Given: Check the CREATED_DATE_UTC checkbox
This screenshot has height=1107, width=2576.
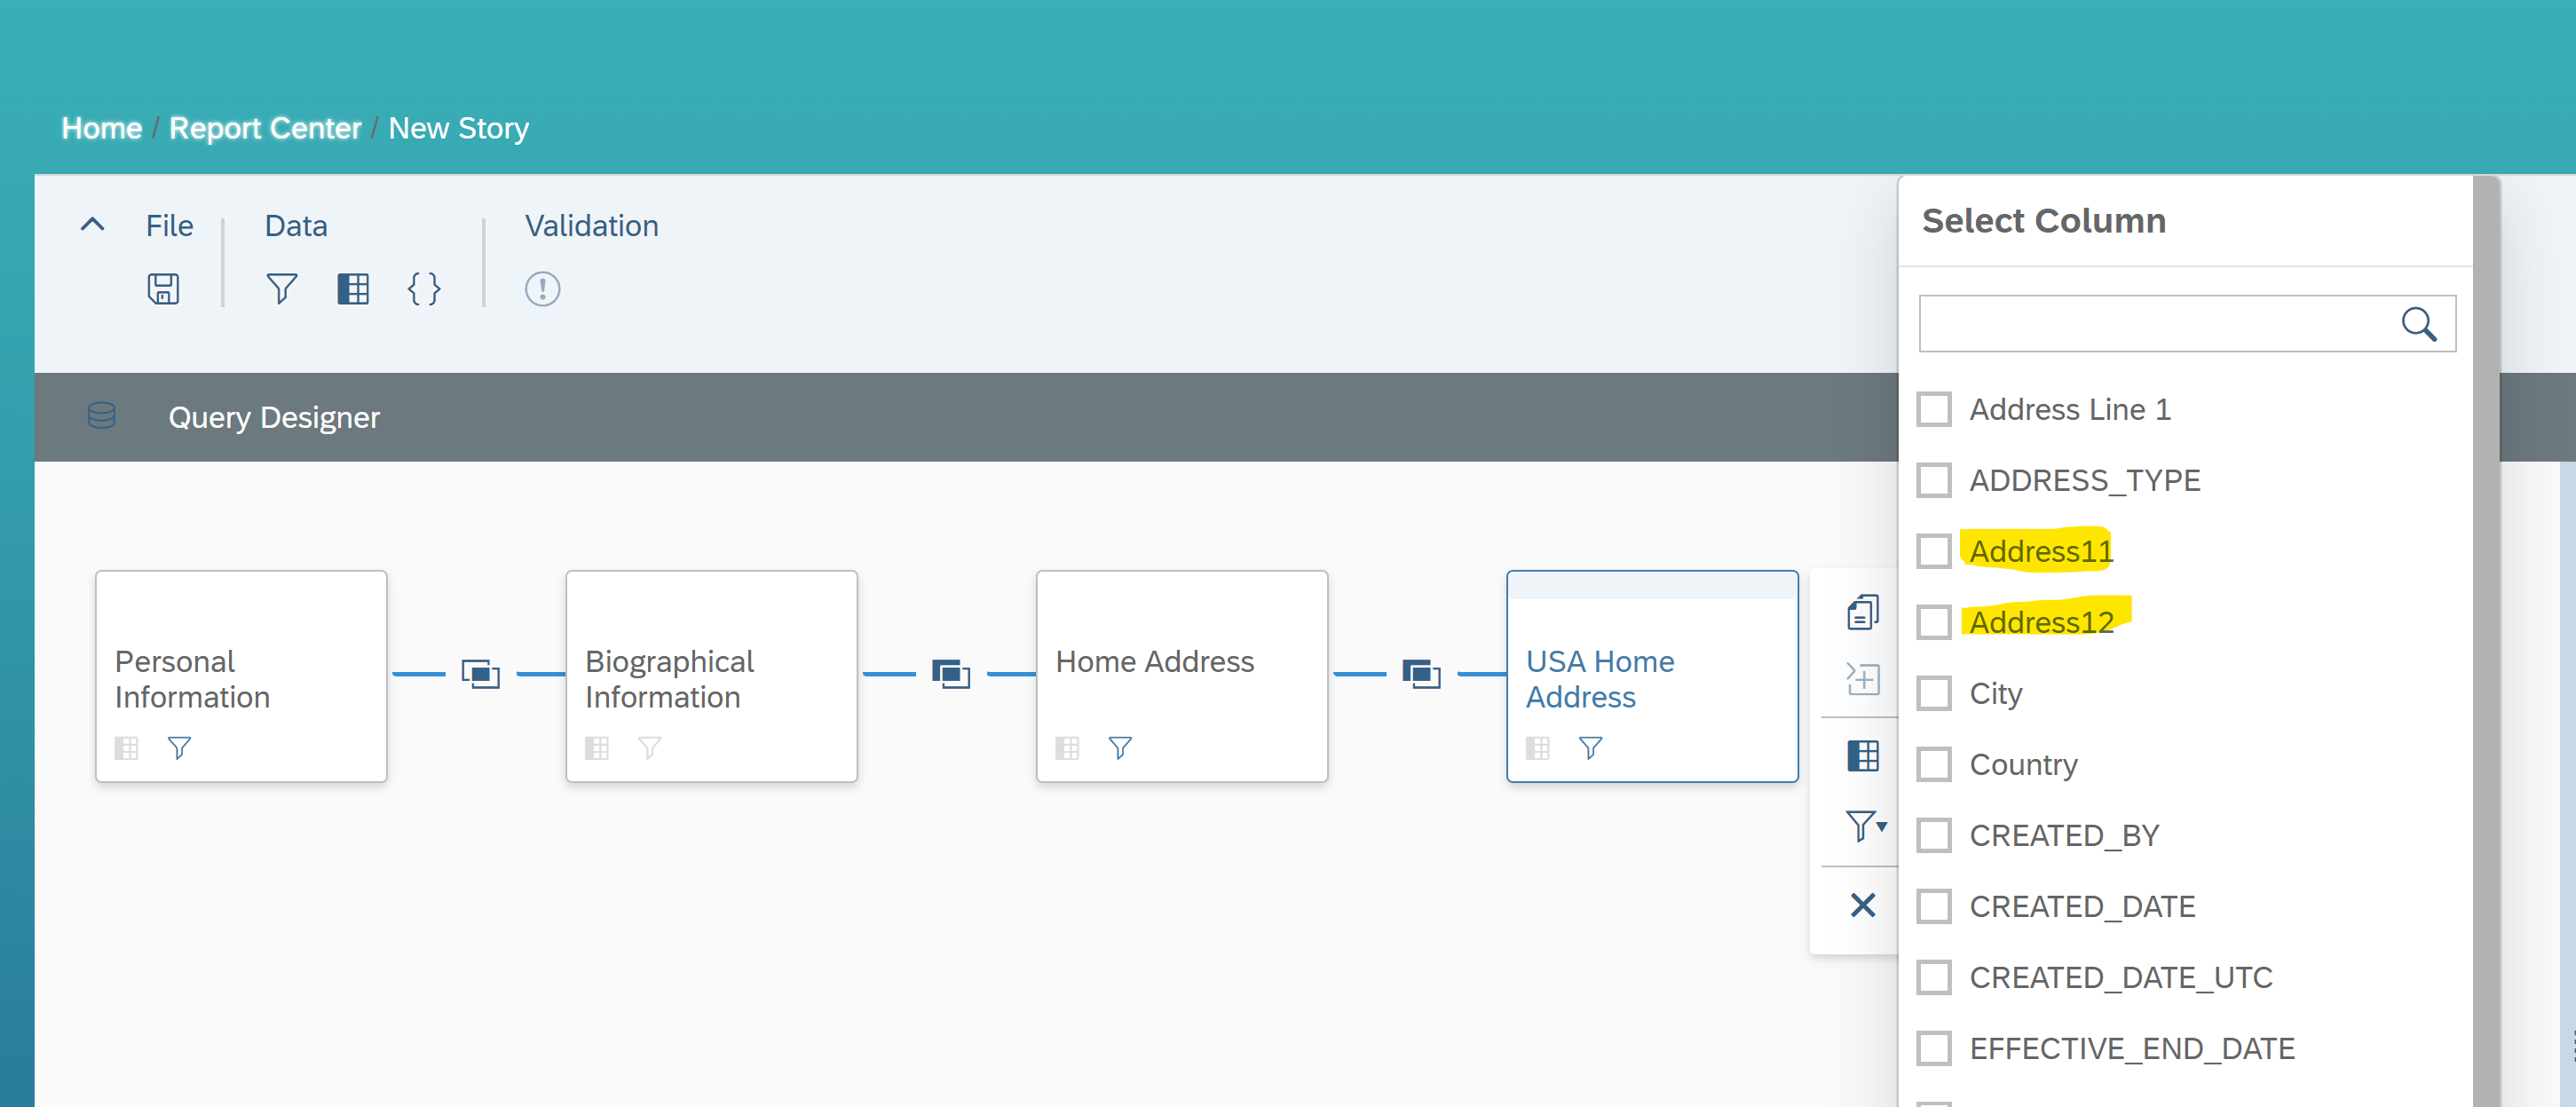Looking at the screenshot, I should click(x=1934, y=977).
